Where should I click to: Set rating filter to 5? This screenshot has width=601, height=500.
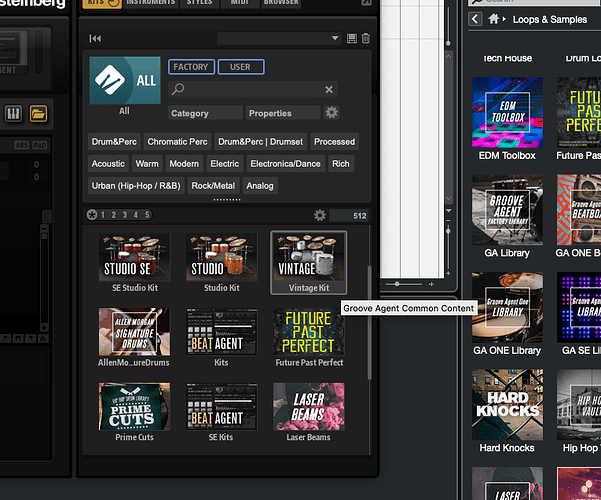(x=147, y=215)
